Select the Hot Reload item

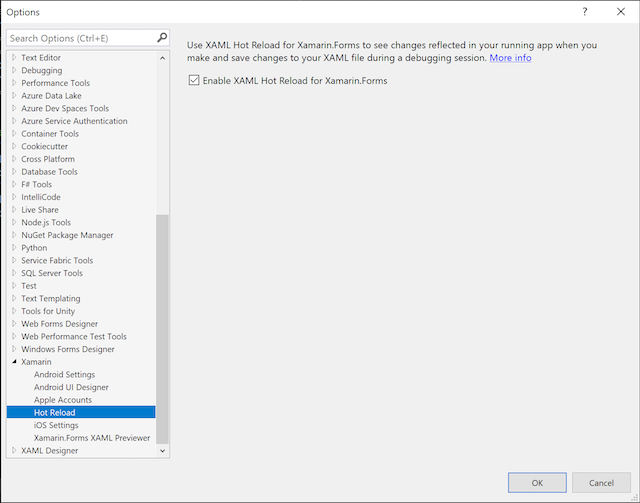[81, 412]
